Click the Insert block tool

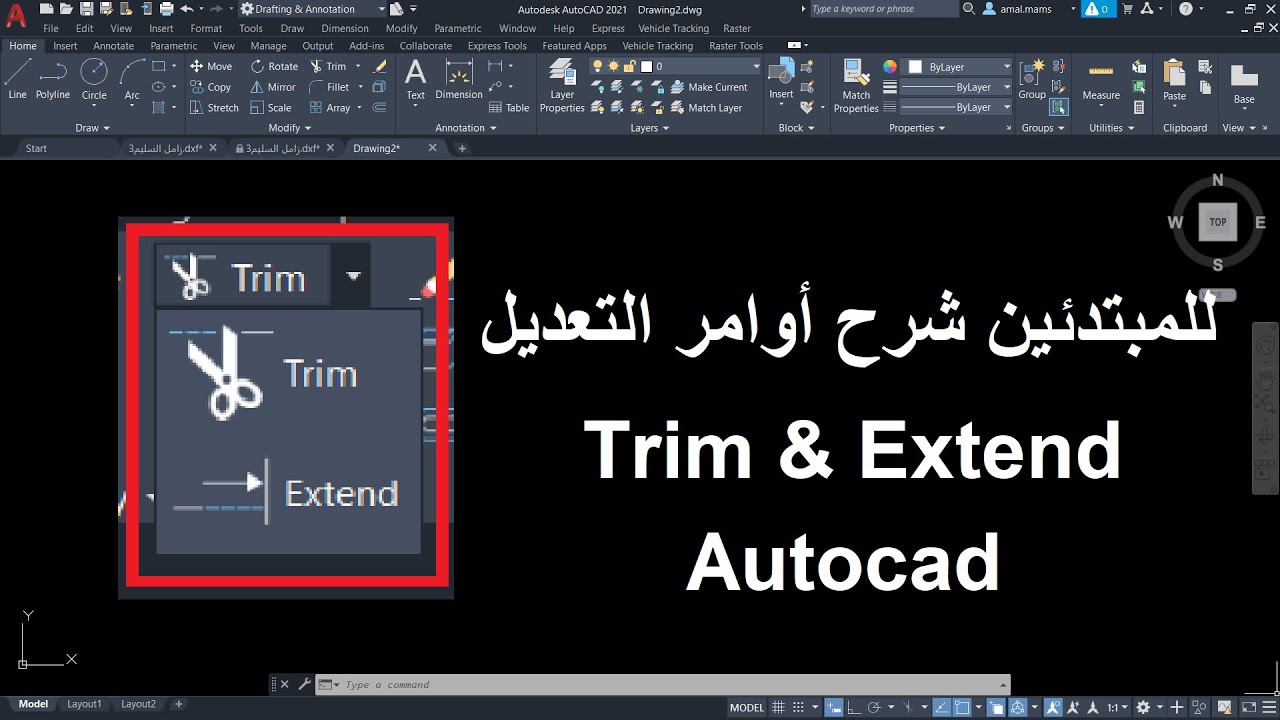[x=781, y=80]
